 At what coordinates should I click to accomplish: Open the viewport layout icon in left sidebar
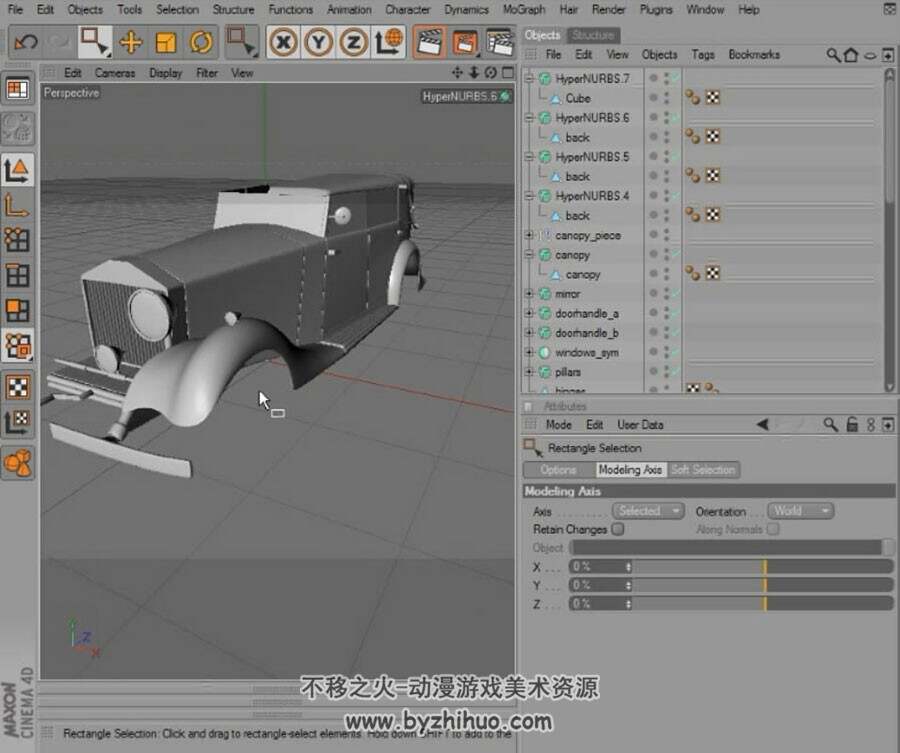pyautogui.click(x=18, y=89)
